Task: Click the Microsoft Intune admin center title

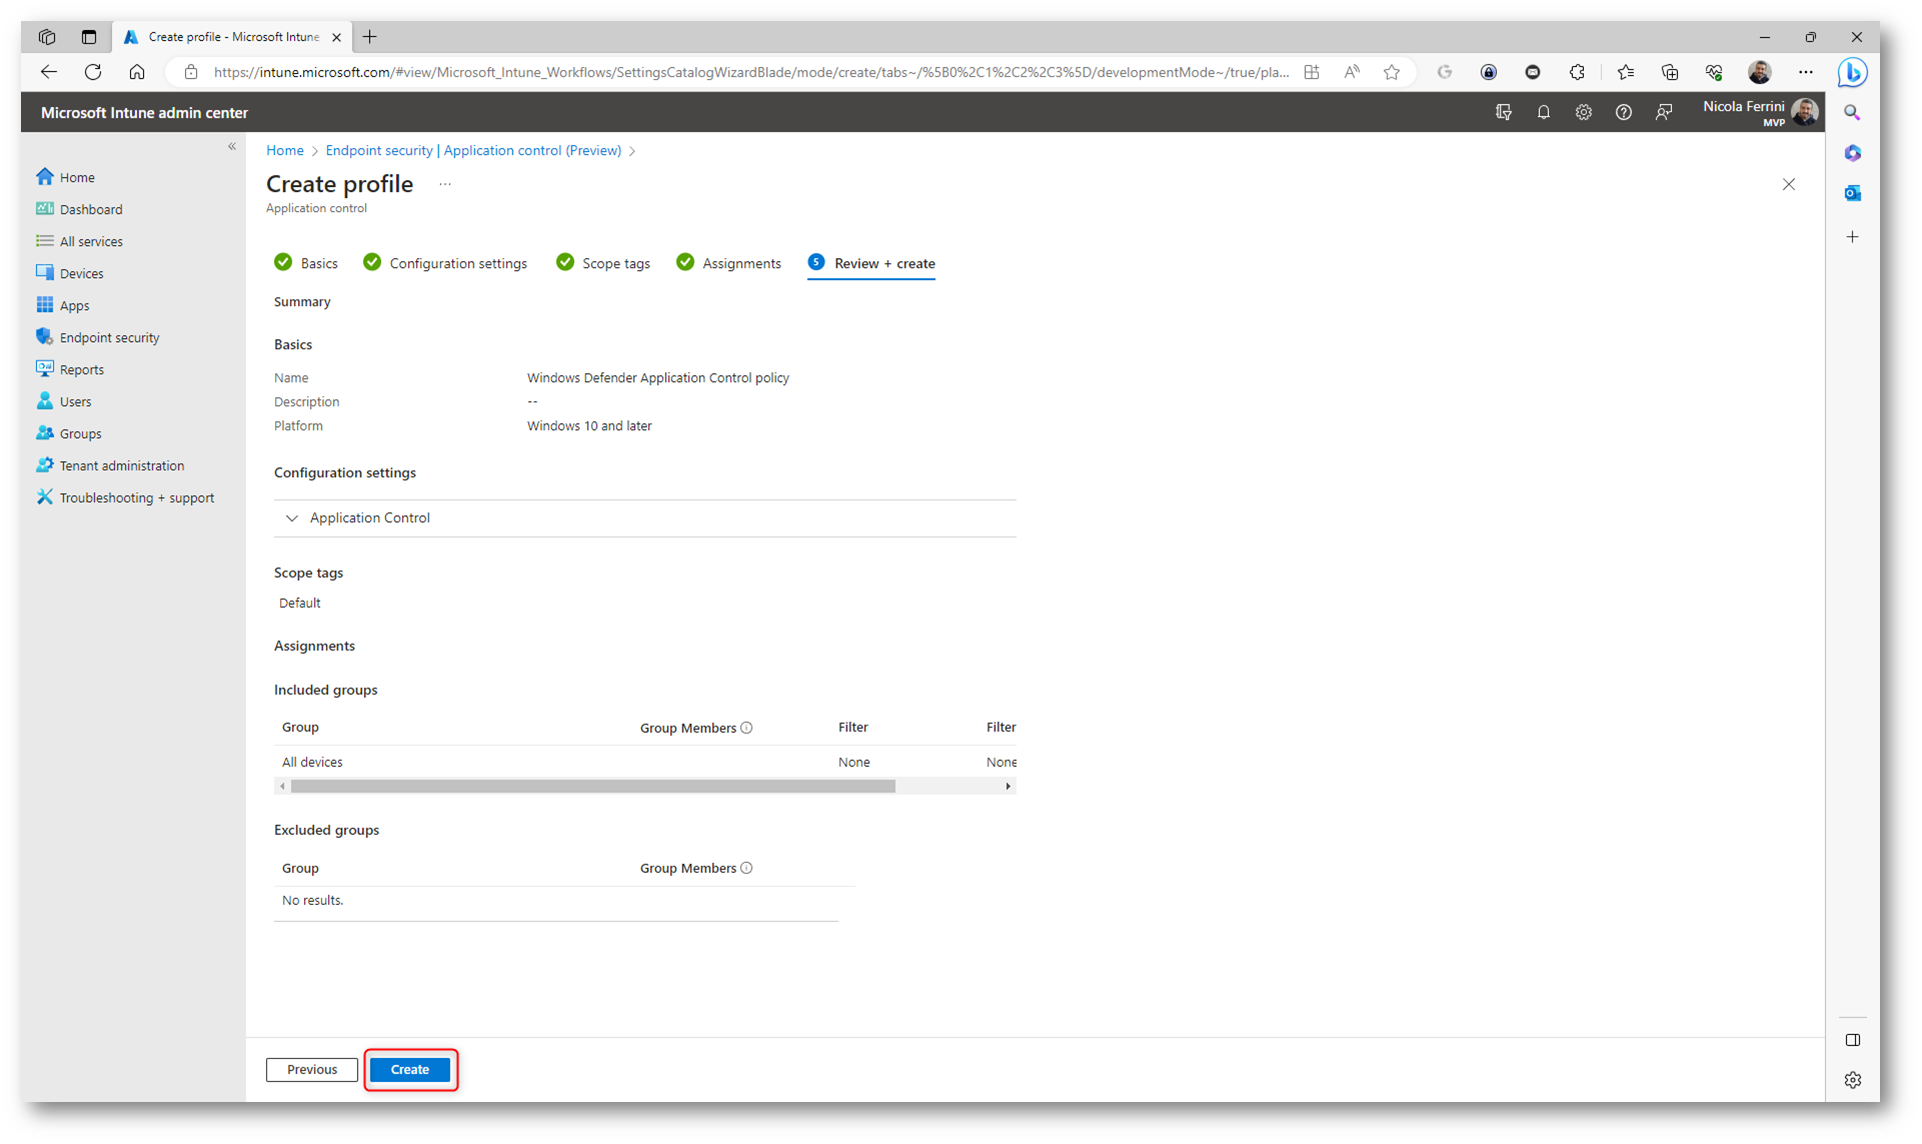Action: point(144,113)
